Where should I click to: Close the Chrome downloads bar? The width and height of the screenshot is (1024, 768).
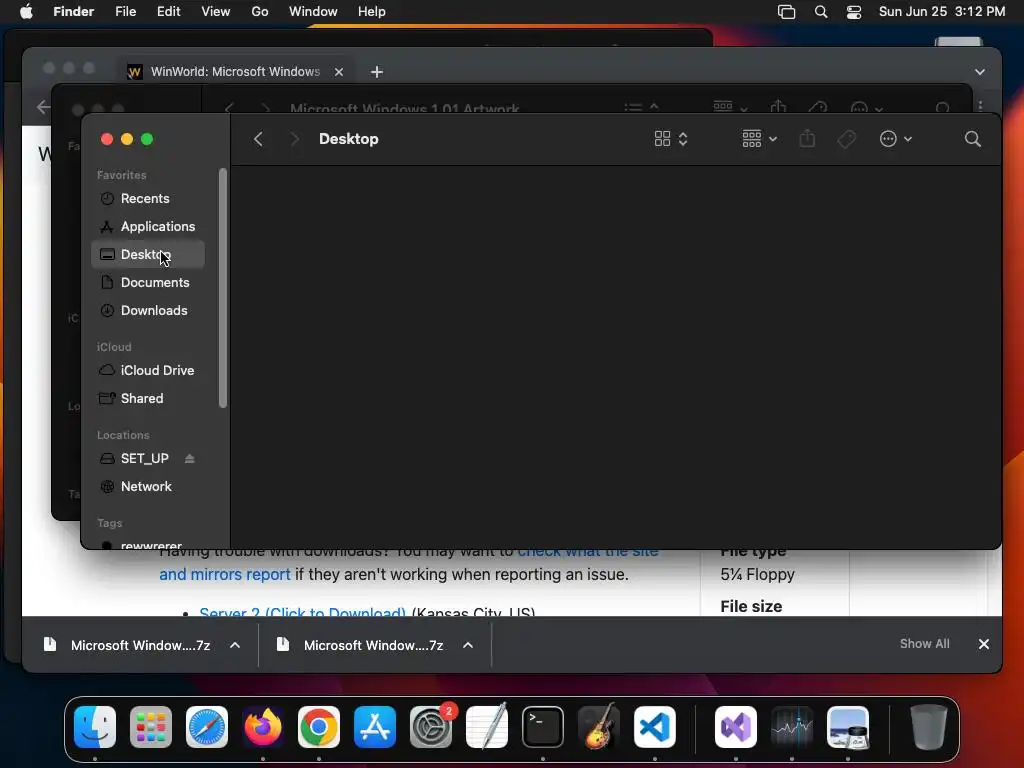click(984, 644)
